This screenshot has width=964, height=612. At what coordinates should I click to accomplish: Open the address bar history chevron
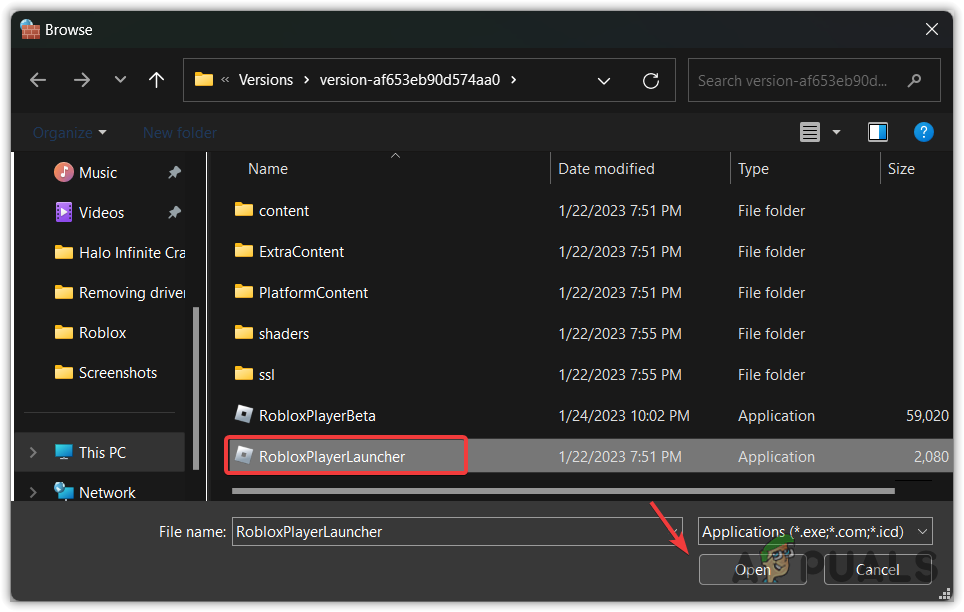click(604, 80)
